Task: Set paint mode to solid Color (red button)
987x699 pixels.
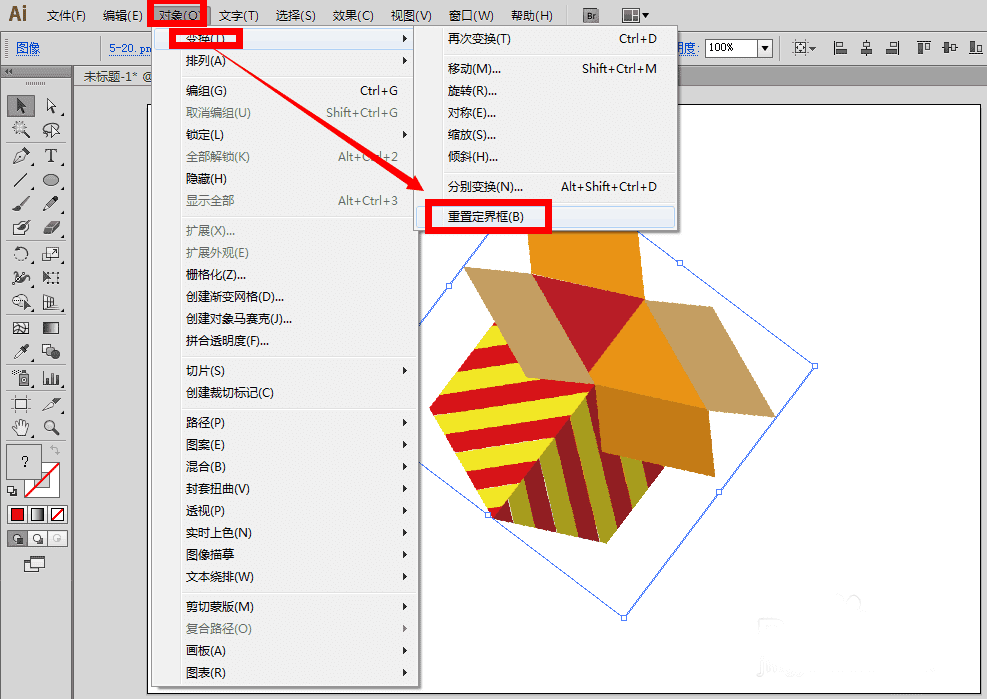Action: click(18, 514)
